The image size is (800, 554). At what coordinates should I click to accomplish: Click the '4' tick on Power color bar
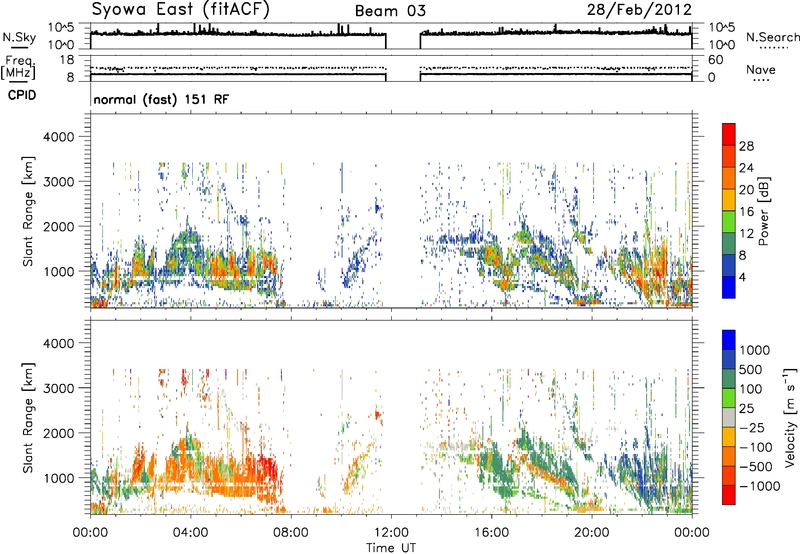(x=742, y=277)
